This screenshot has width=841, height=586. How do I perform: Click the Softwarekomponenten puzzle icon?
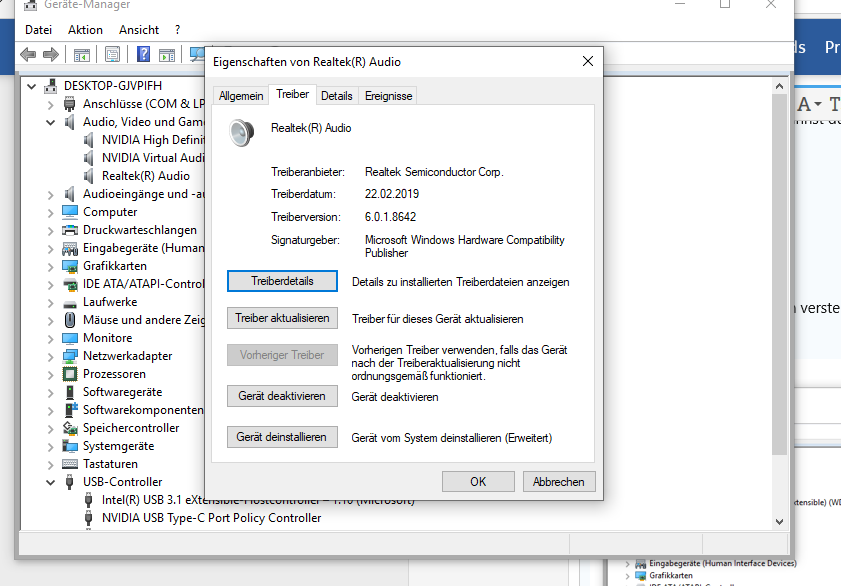coord(70,410)
